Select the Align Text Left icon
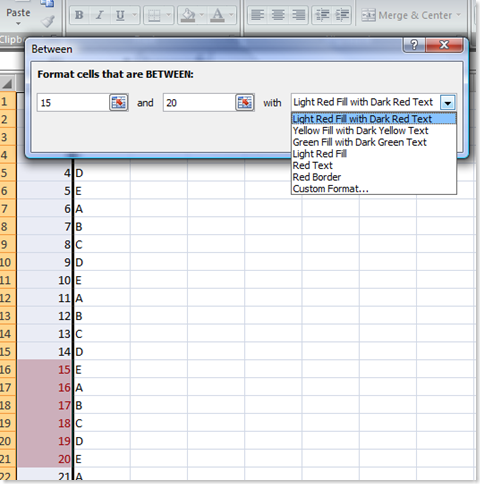The height and width of the screenshot is (484, 480). click(258, 15)
